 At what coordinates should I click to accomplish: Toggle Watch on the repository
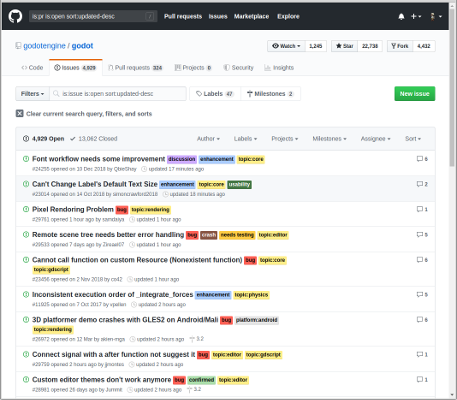tap(286, 46)
